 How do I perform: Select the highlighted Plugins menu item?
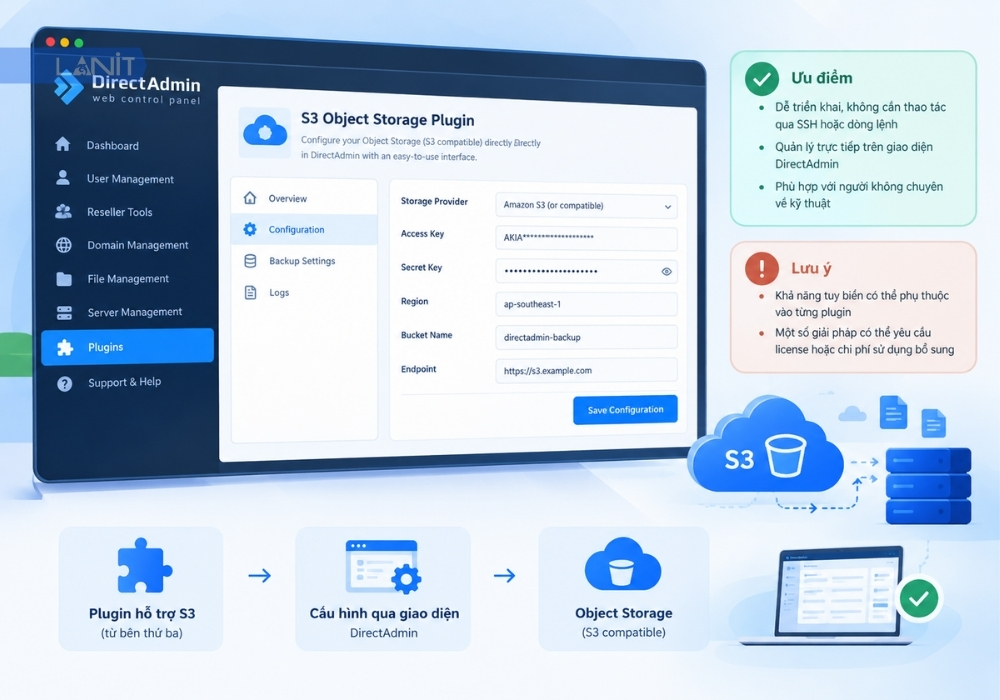coord(128,347)
